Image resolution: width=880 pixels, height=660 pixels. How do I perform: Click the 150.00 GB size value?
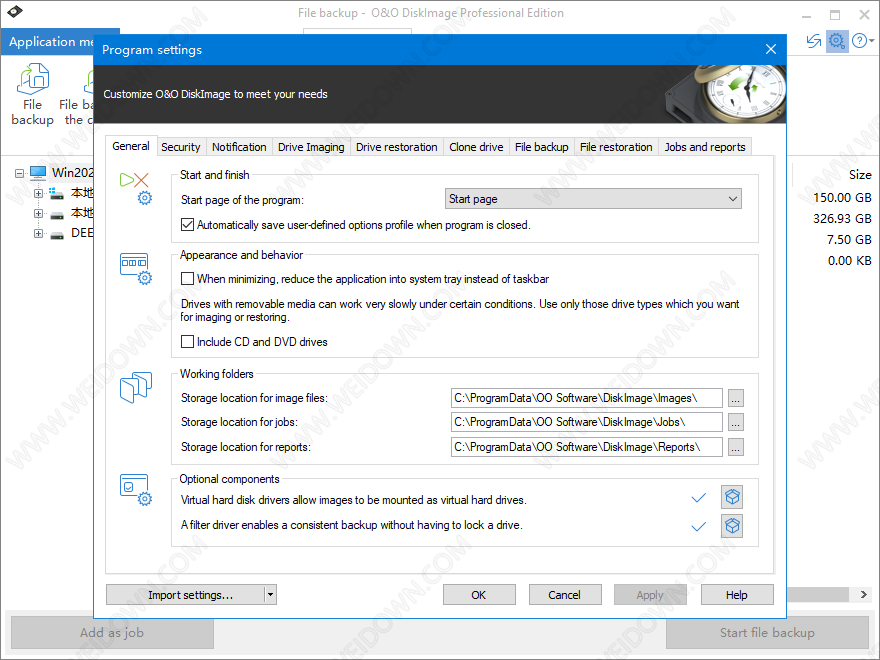click(842, 198)
